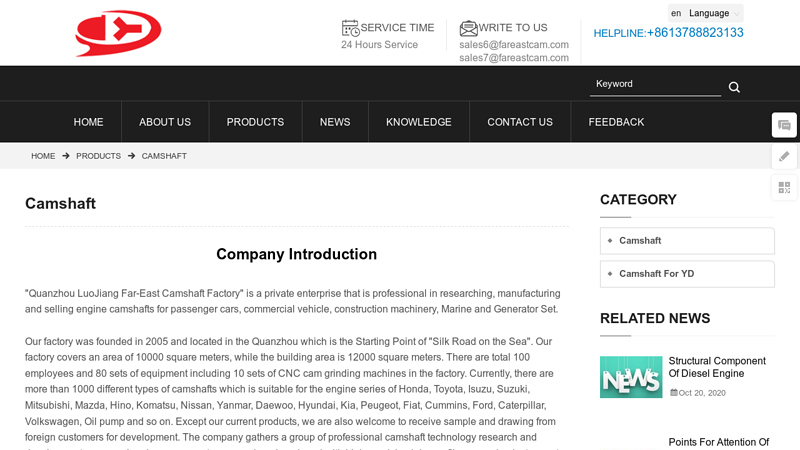The image size is (800, 450).
Task: Show the QR code sidebar icon
Action: pos(784,187)
